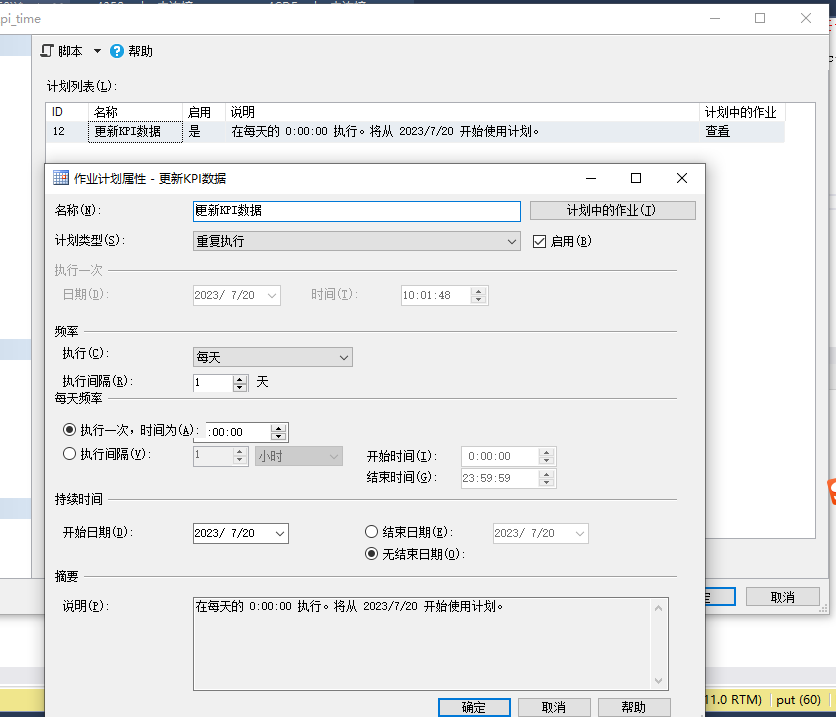Select the 无结束日期(O) radio button
The height and width of the screenshot is (717, 836).
pos(371,554)
